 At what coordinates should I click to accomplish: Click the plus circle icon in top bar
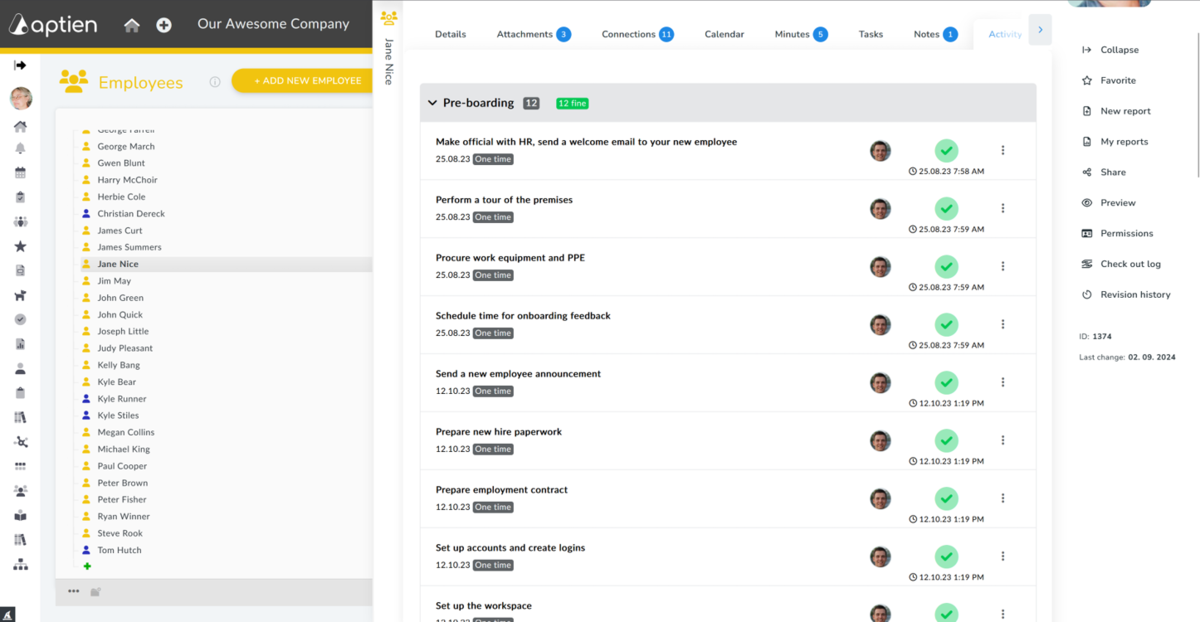(164, 25)
